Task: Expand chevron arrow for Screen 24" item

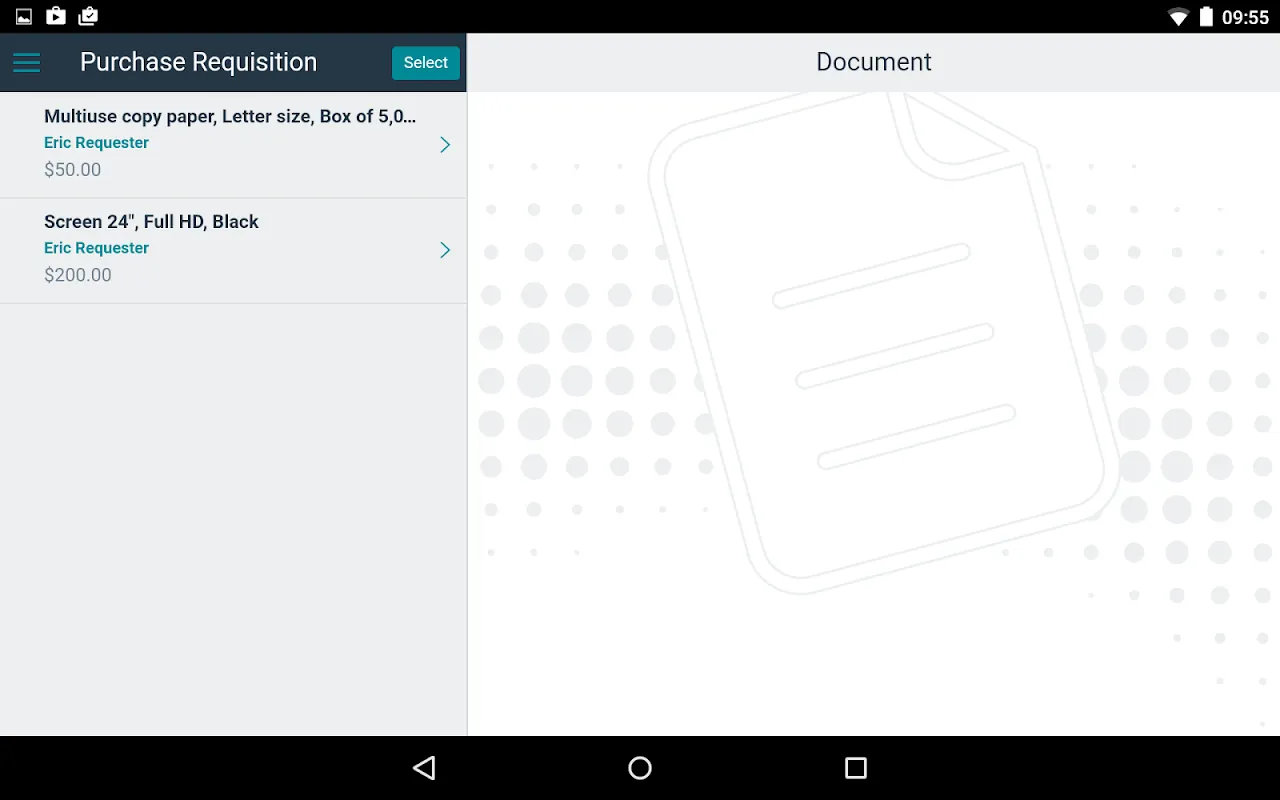Action: 445,250
